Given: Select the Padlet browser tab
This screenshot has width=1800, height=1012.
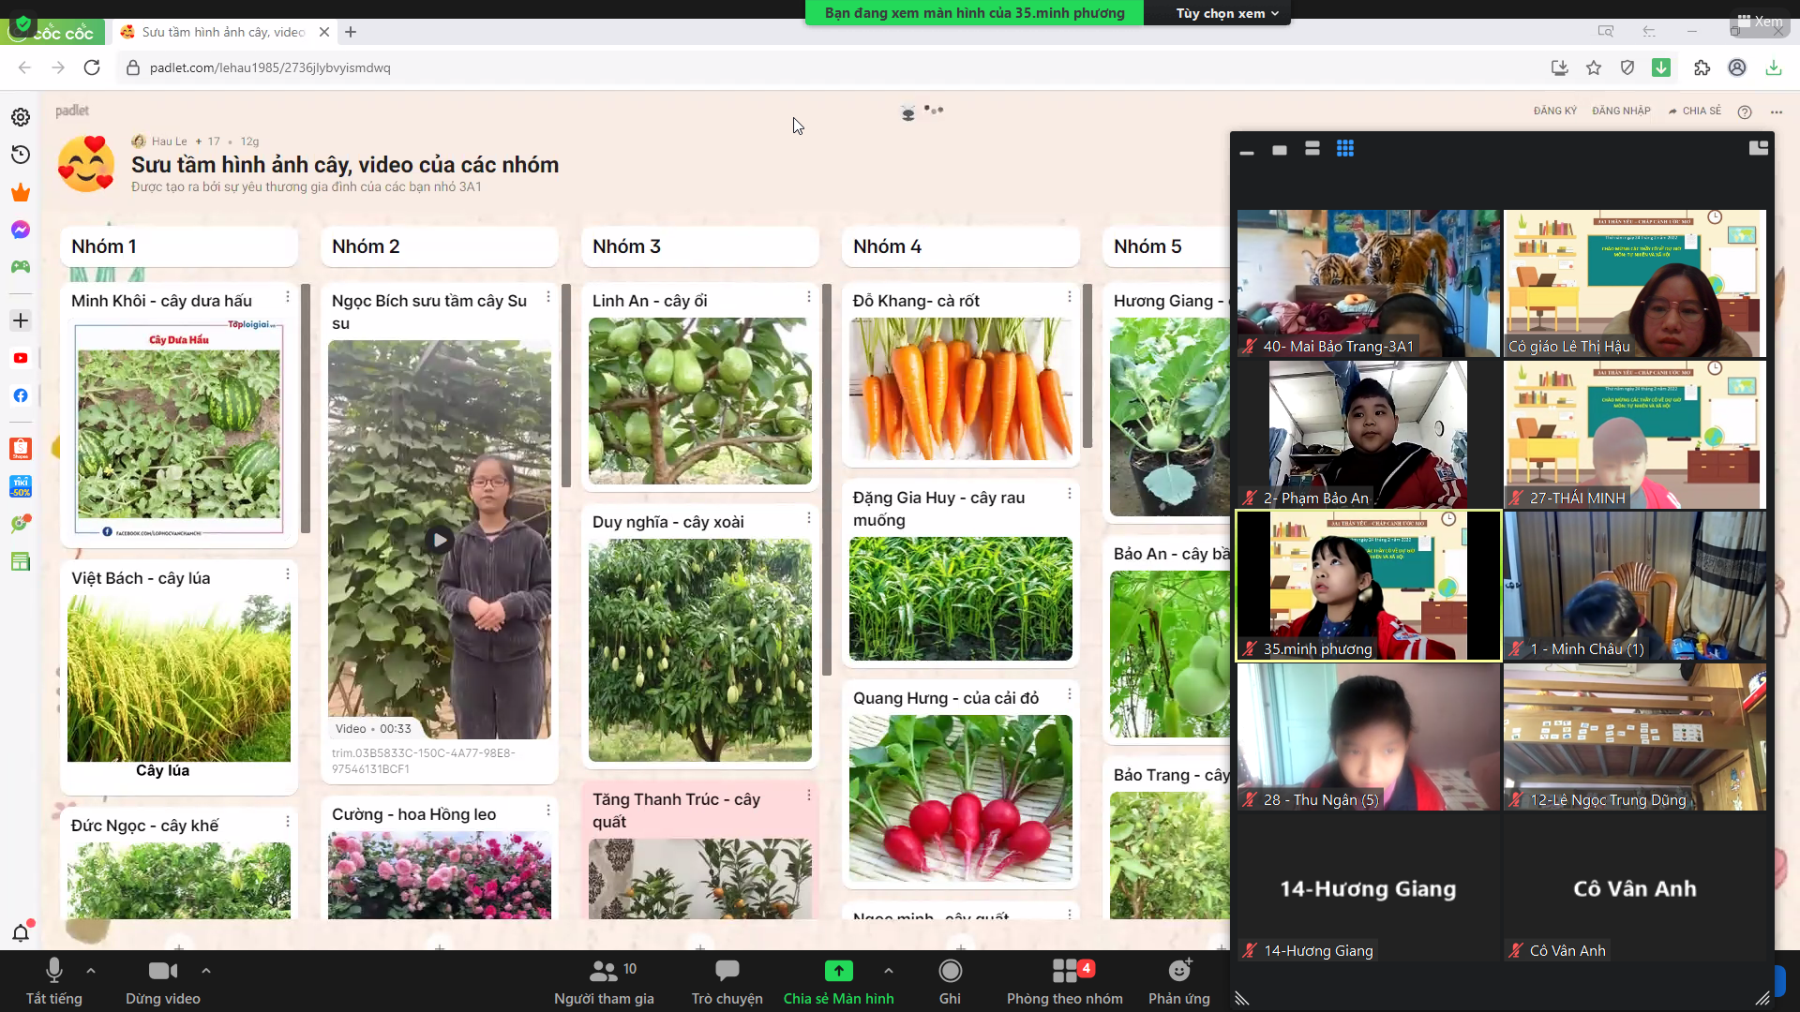Looking at the screenshot, I should click(x=222, y=32).
